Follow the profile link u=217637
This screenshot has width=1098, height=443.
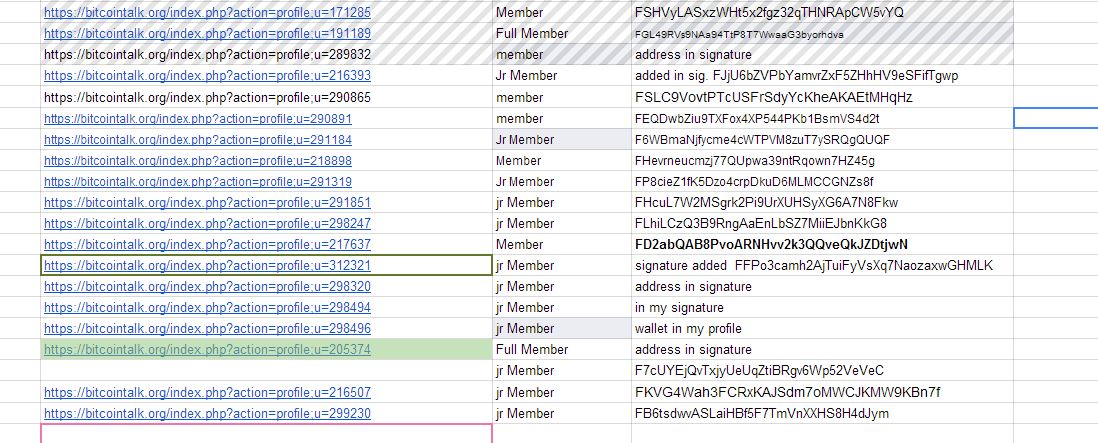tap(207, 244)
